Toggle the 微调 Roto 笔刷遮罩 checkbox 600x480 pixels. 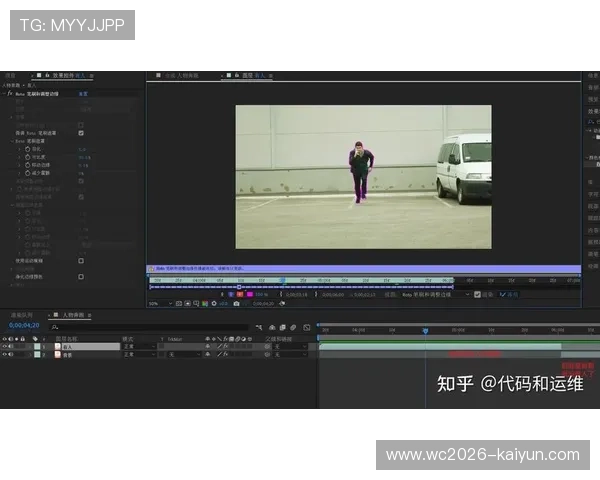click(x=81, y=133)
